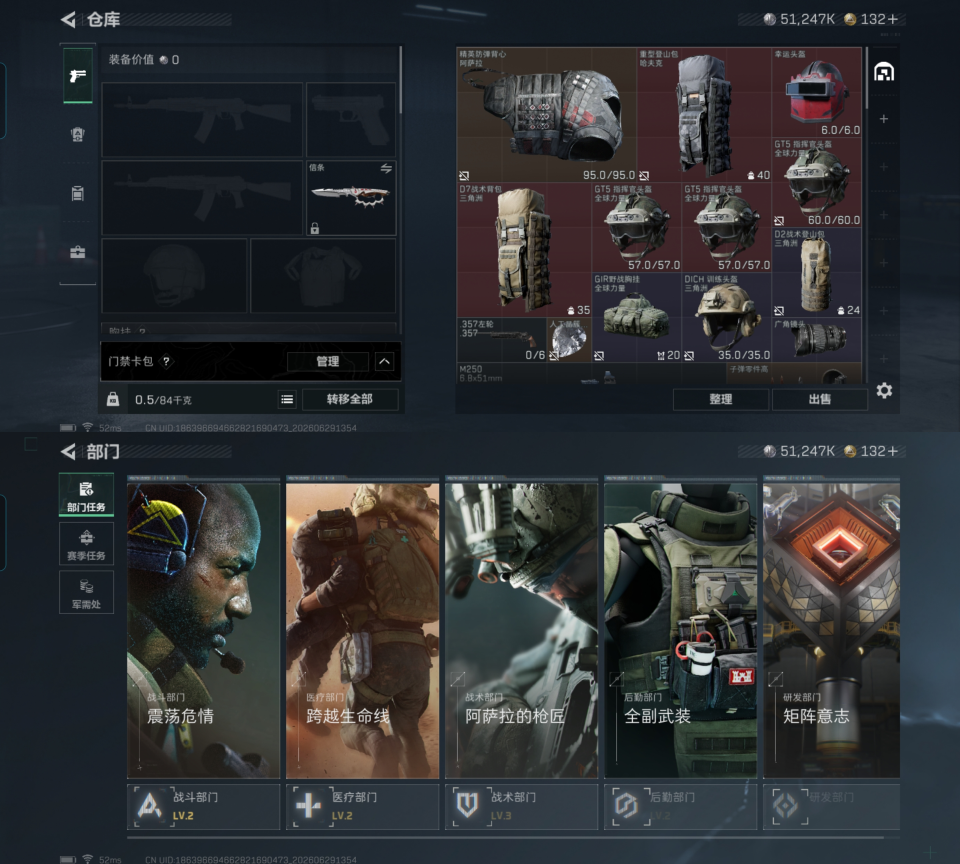960x864 pixels.
Task: Click the 整理 button
Action: click(x=721, y=399)
